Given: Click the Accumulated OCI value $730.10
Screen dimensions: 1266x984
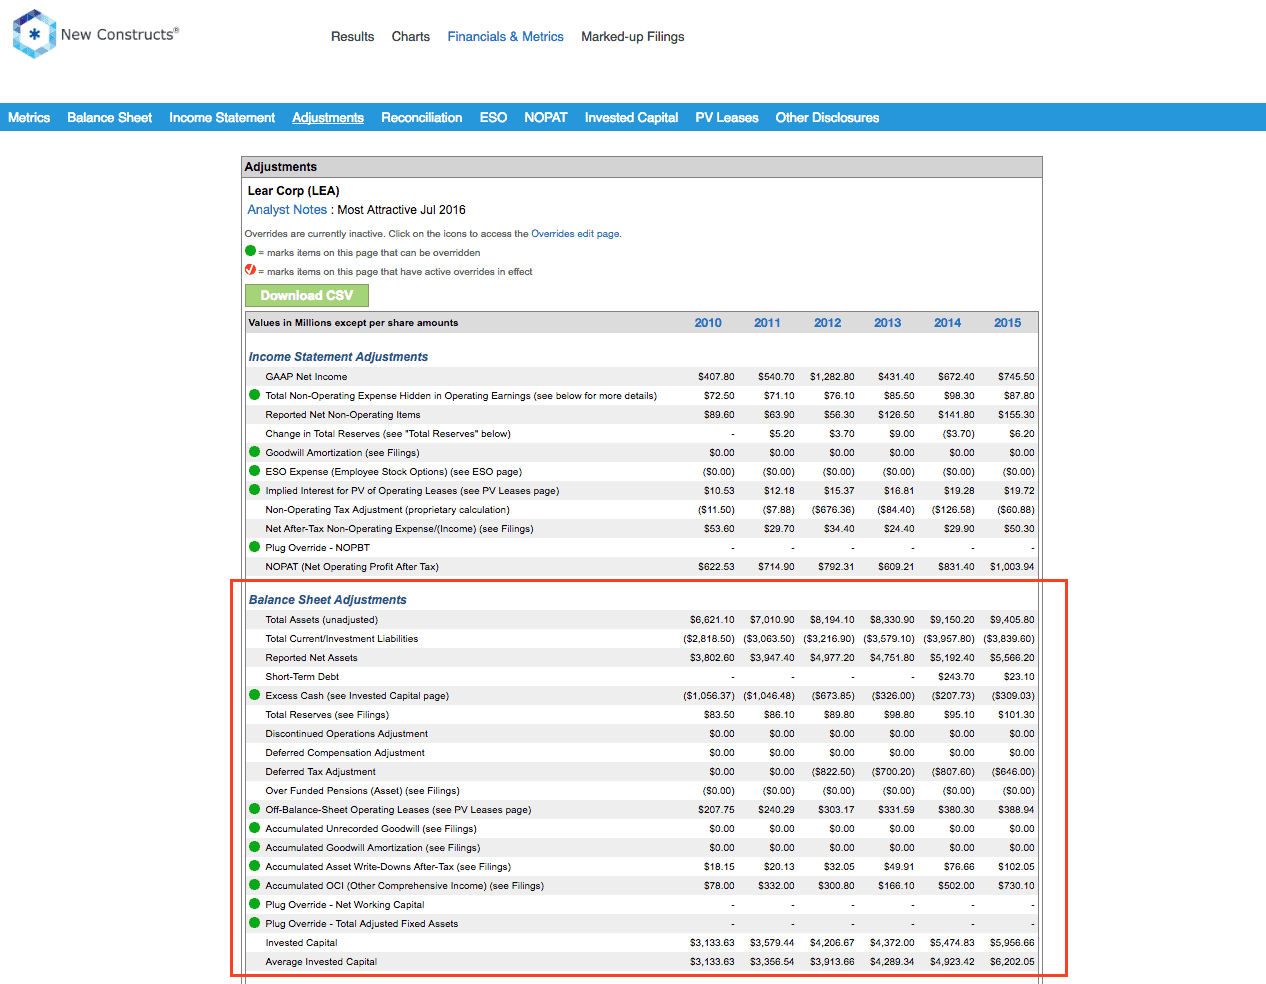Looking at the screenshot, I should (x=1016, y=886).
